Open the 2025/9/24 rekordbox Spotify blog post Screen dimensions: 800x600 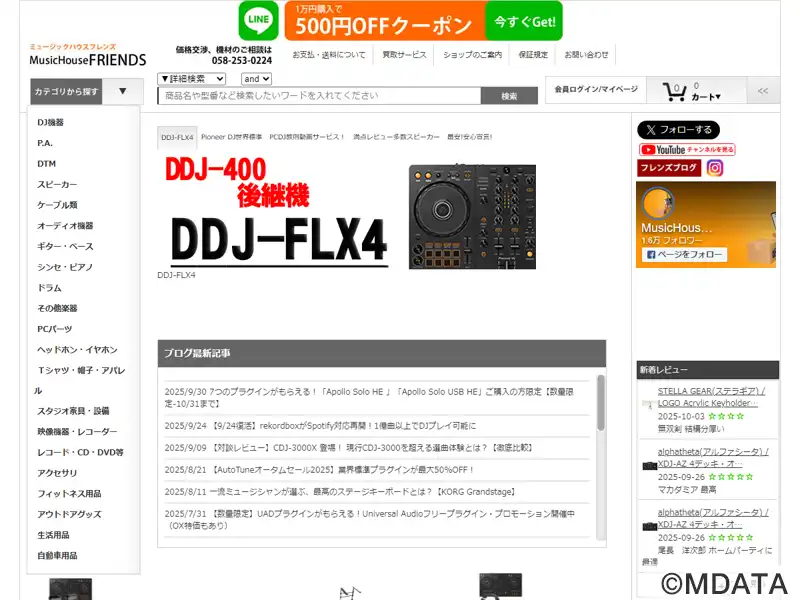(x=320, y=426)
